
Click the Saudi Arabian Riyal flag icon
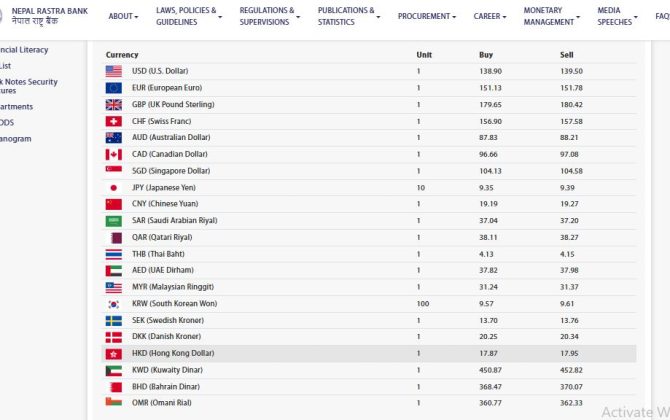[x=113, y=220]
